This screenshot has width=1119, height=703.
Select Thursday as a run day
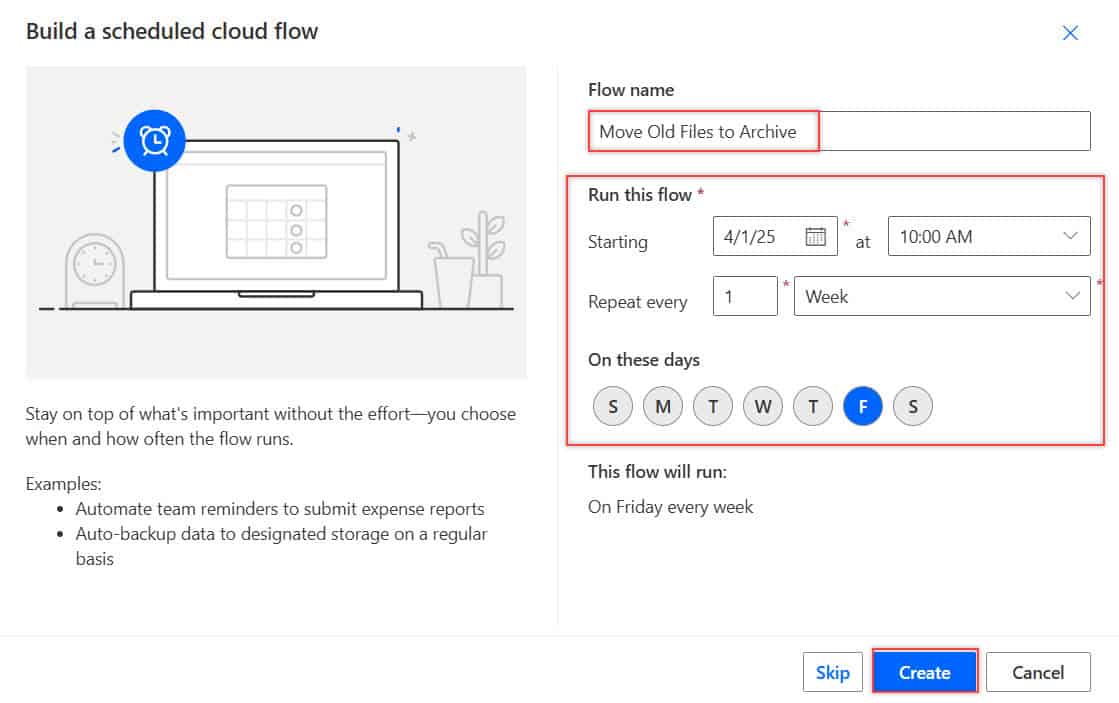[x=813, y=405]
